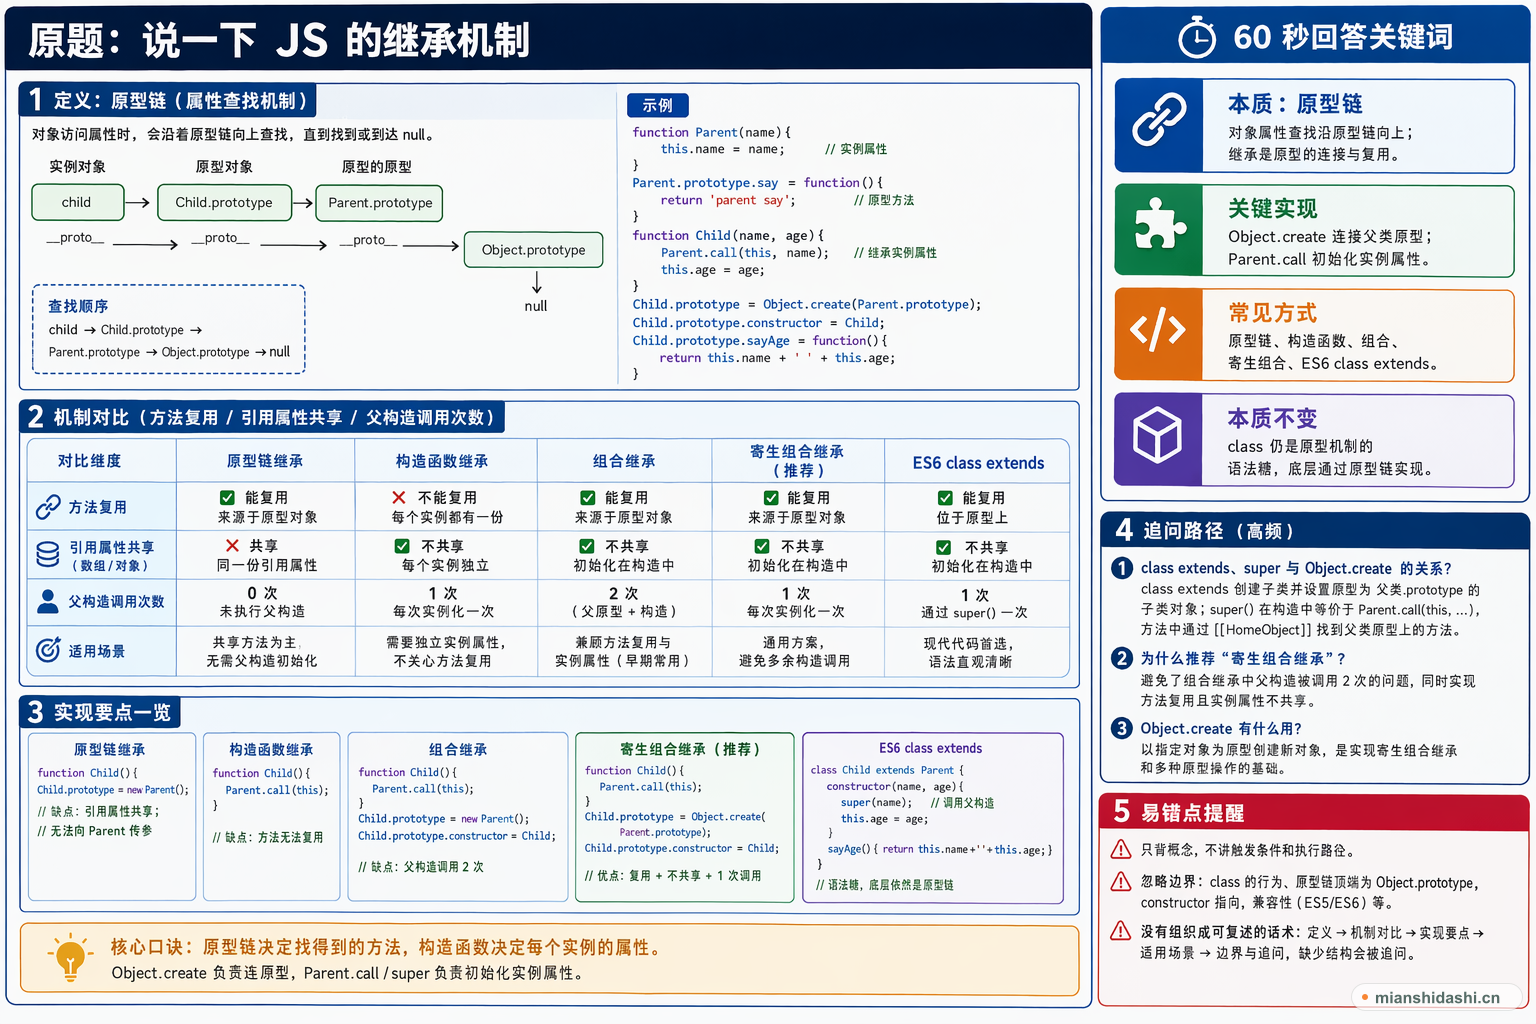Image resolution: width=1536 pixels, height=1024 pixels.
Task: Click the 构造函数继承 code card in section 3
Action: pyautogui.click(x=272, y=816)
